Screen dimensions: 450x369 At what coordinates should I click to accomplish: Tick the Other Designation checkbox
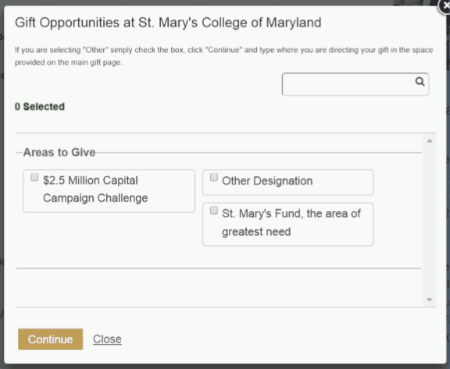tap(214, 177)
